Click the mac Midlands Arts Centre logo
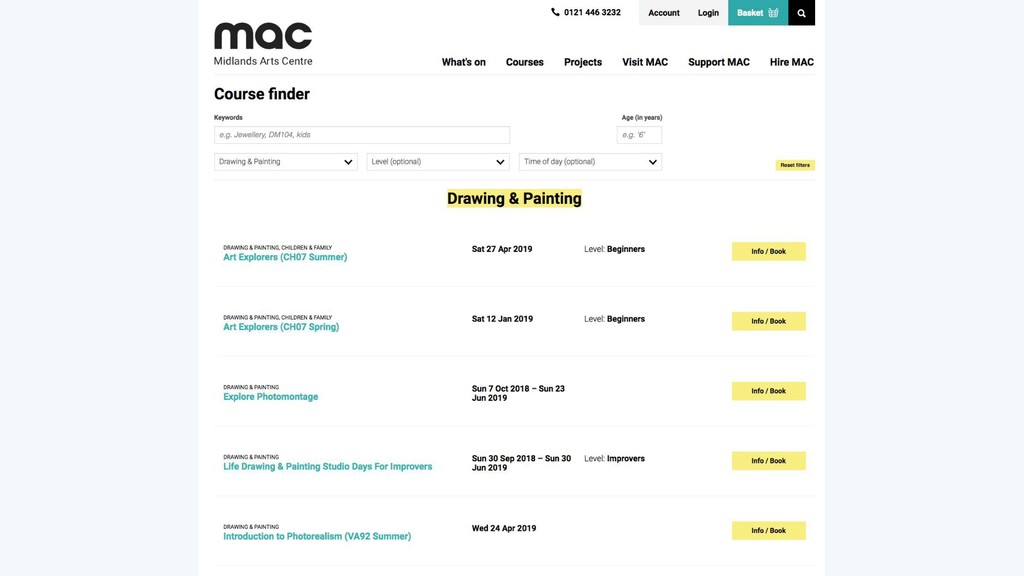Screen dimensions: 1024x576 pos(263,44)
